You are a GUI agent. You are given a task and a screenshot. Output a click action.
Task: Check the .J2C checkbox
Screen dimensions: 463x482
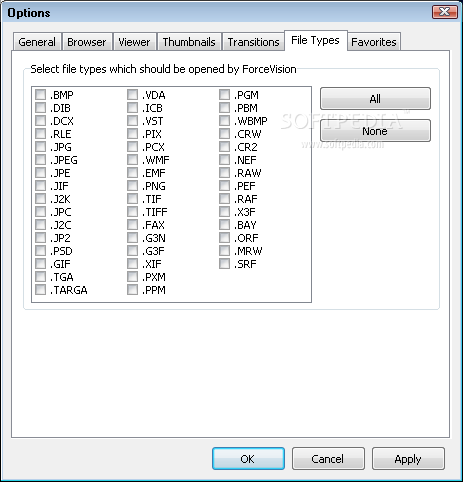pyautogui.click(x=40, y=225)
